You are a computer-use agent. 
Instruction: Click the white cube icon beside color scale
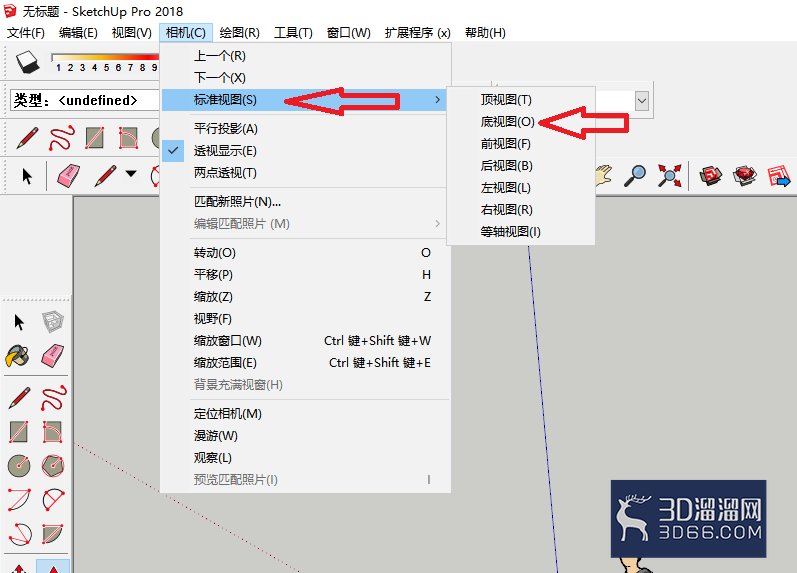(x=28, y=62)
